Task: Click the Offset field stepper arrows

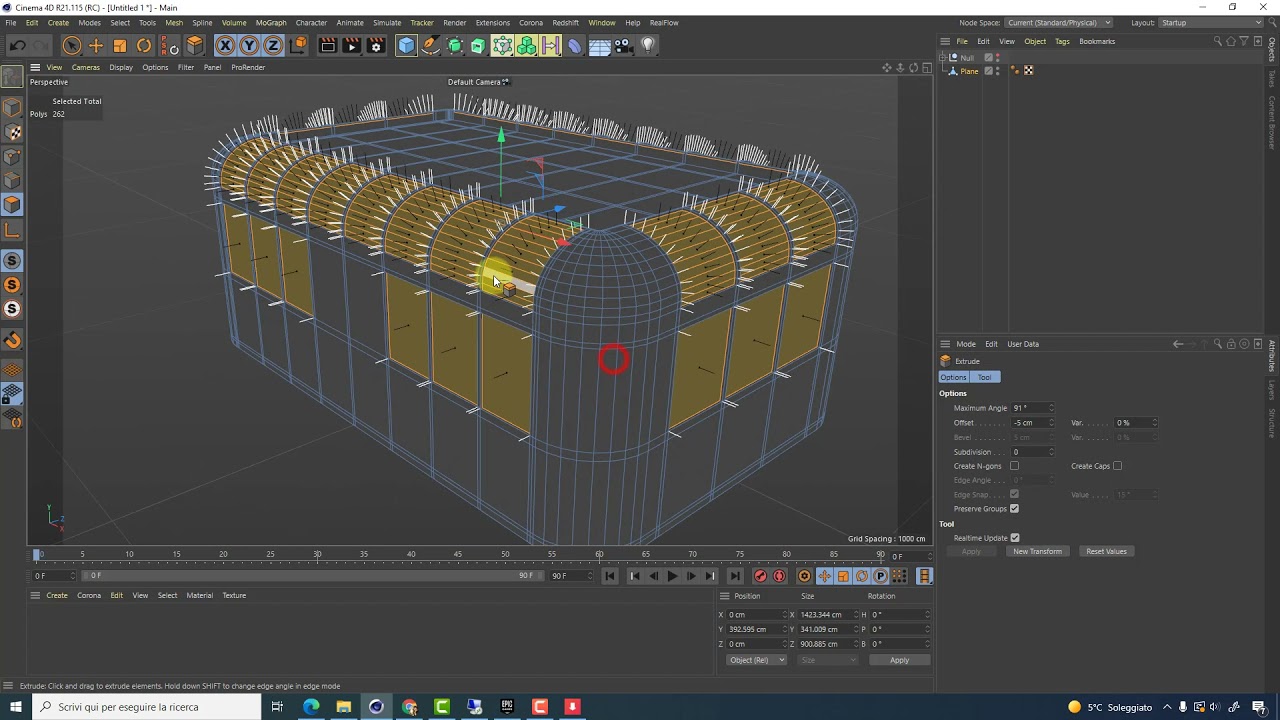Action: tap(1051, 423)
